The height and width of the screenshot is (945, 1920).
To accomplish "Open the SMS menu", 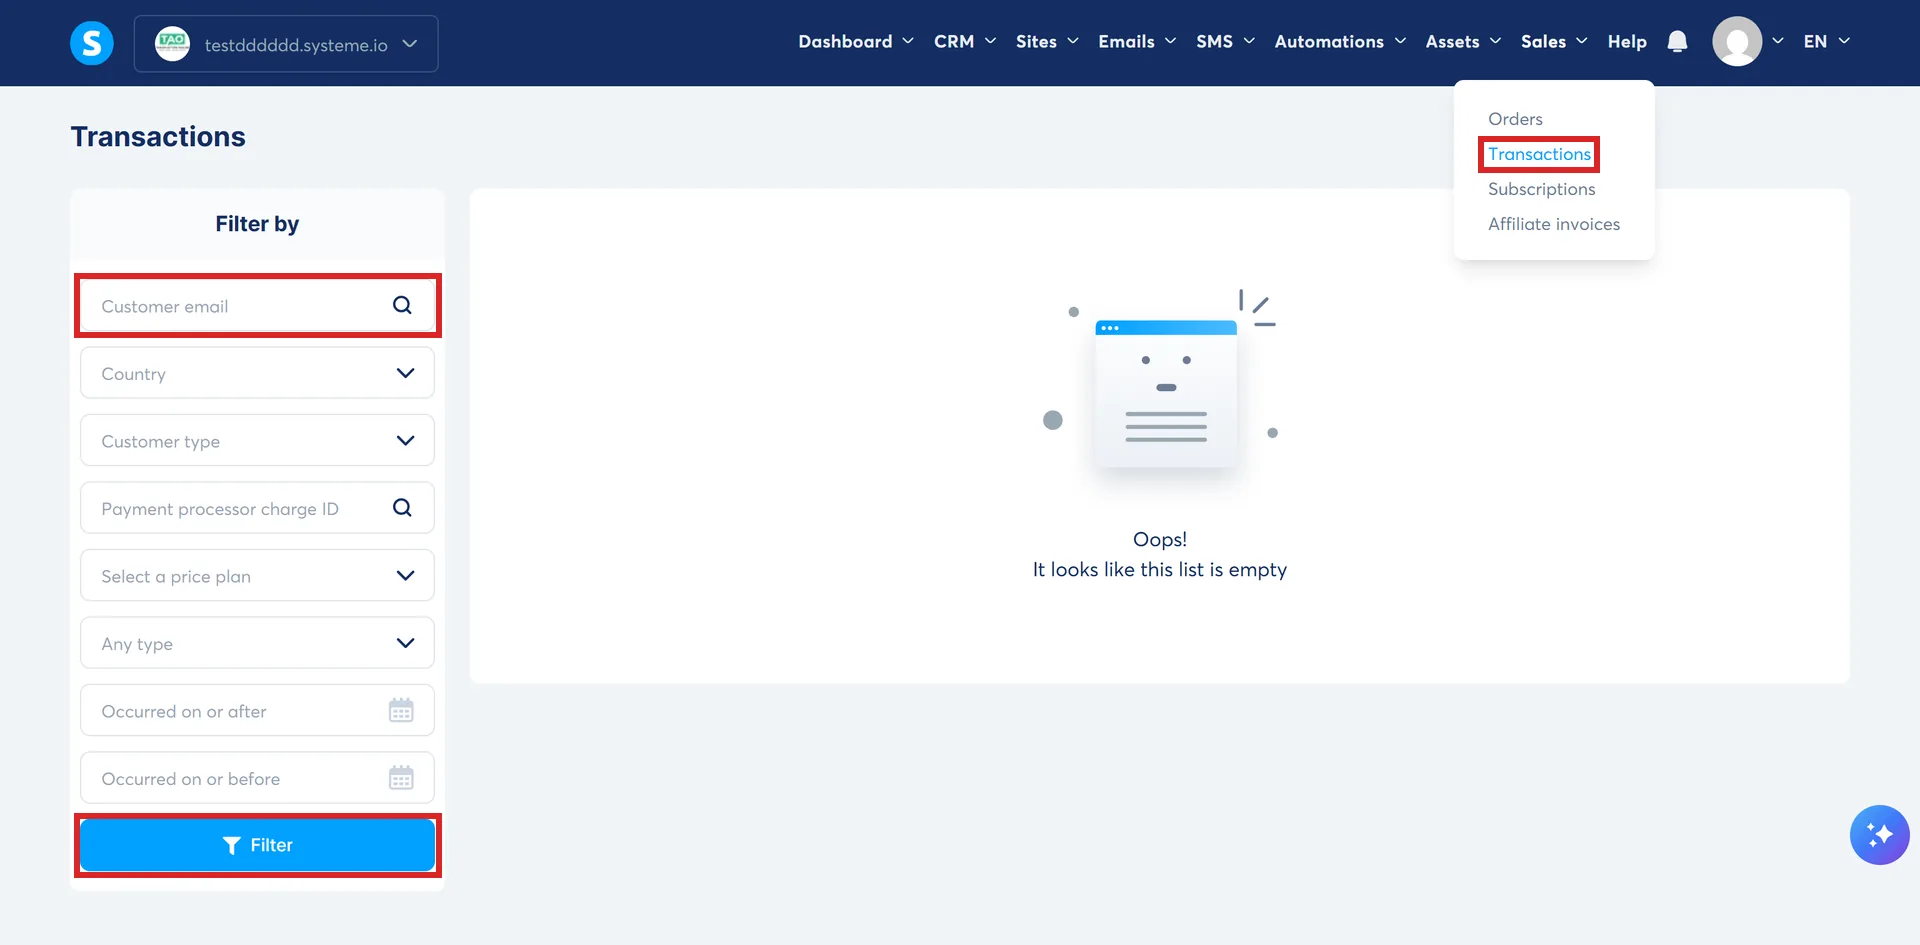I will tap(1225, 41).
